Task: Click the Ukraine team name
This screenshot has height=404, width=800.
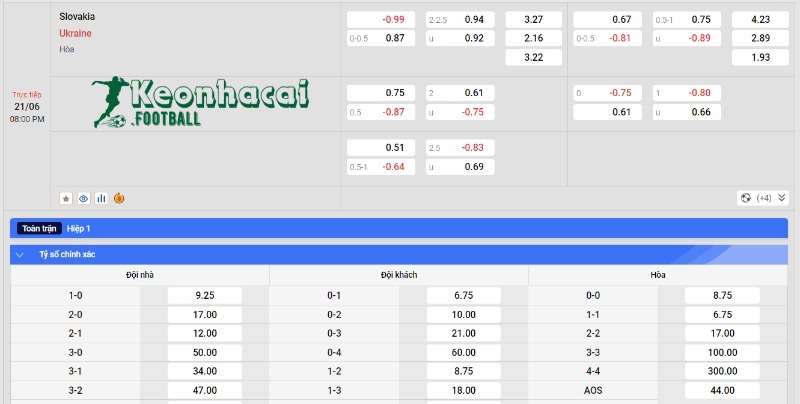Action: pyautogui.click(x=75, y=33)
